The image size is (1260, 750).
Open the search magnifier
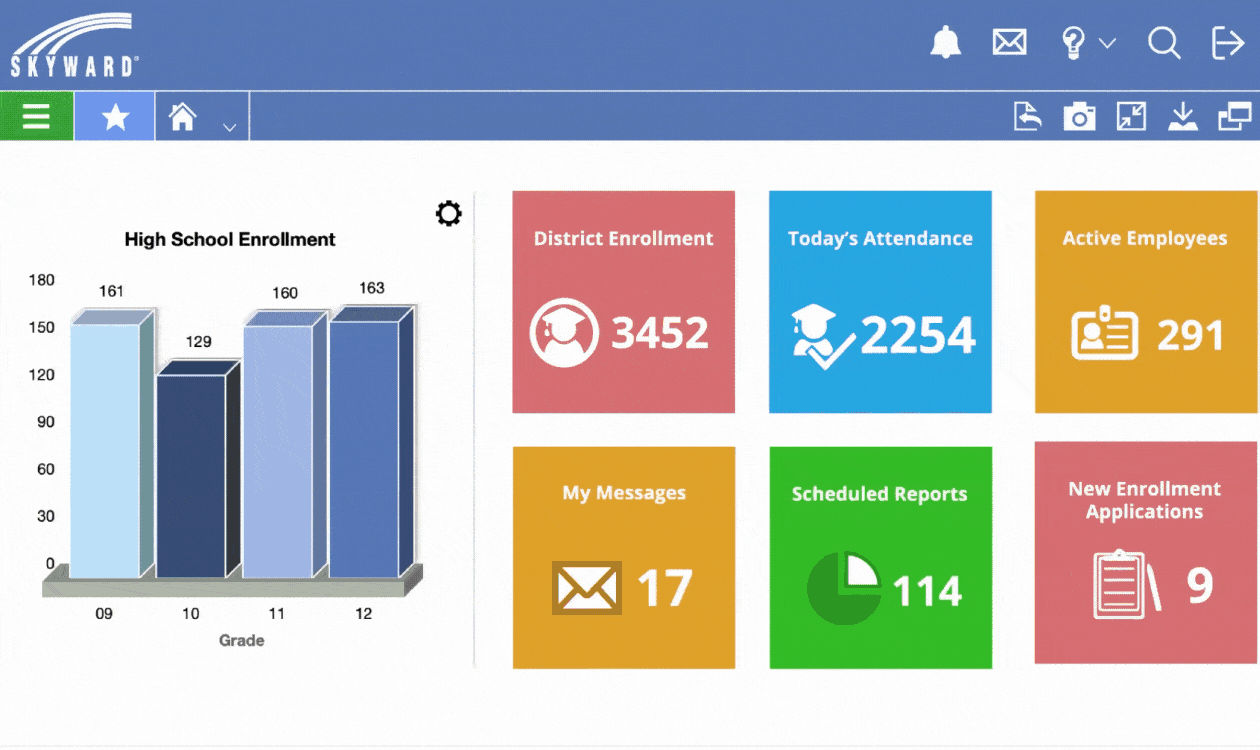coord(1164,43)
